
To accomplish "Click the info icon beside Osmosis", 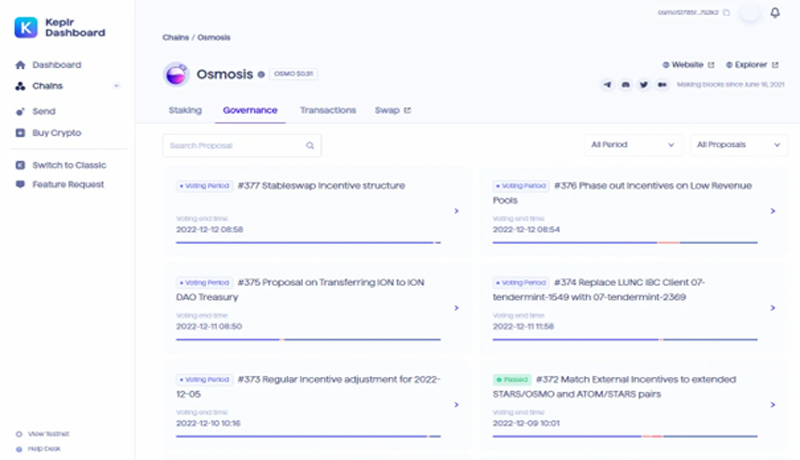I will click(x=261, y=74).
